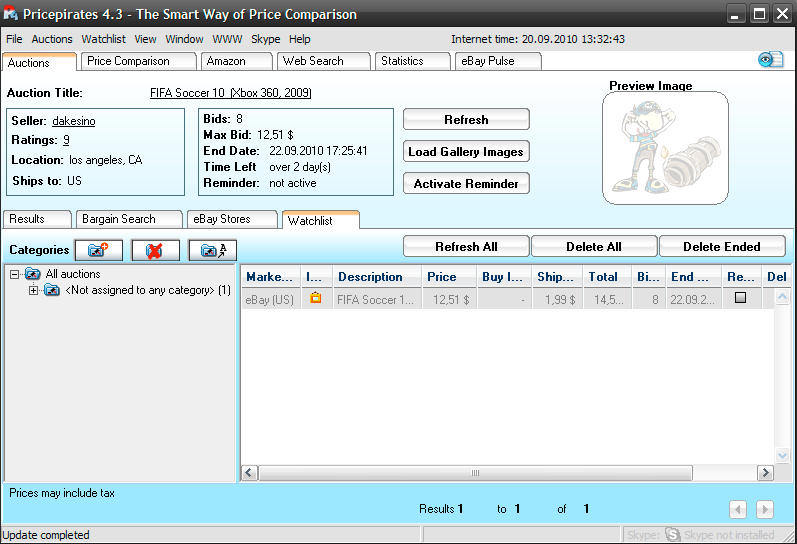Open the Window menu
The image size is (797, 544).
[184, 39]
